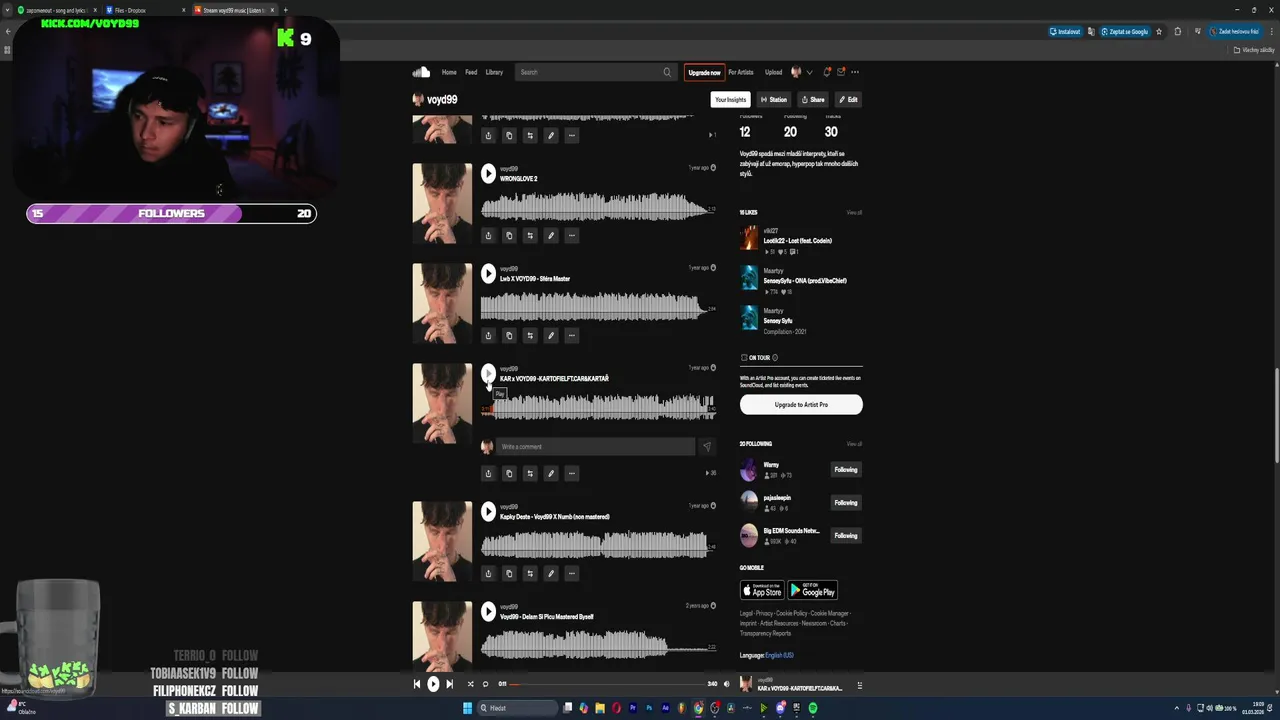This screenshot has height=720, width=1280.
Task: Click the profile Share button
Action: coord(813,100)
